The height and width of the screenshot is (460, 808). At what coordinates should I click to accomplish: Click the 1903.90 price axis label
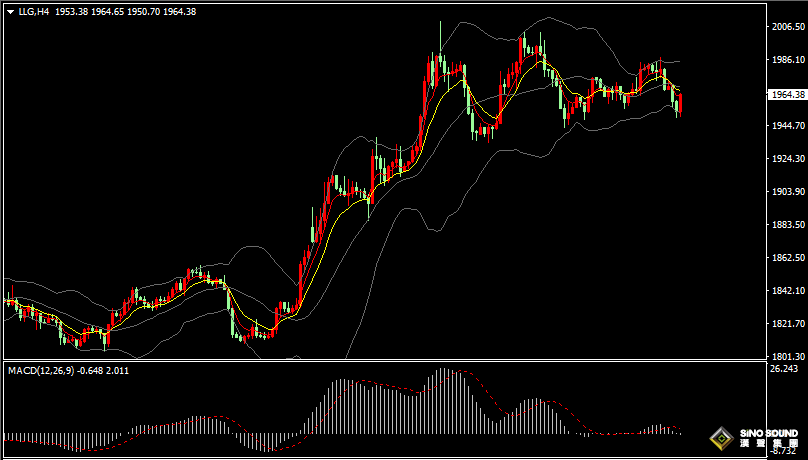(x=786, y=192)
